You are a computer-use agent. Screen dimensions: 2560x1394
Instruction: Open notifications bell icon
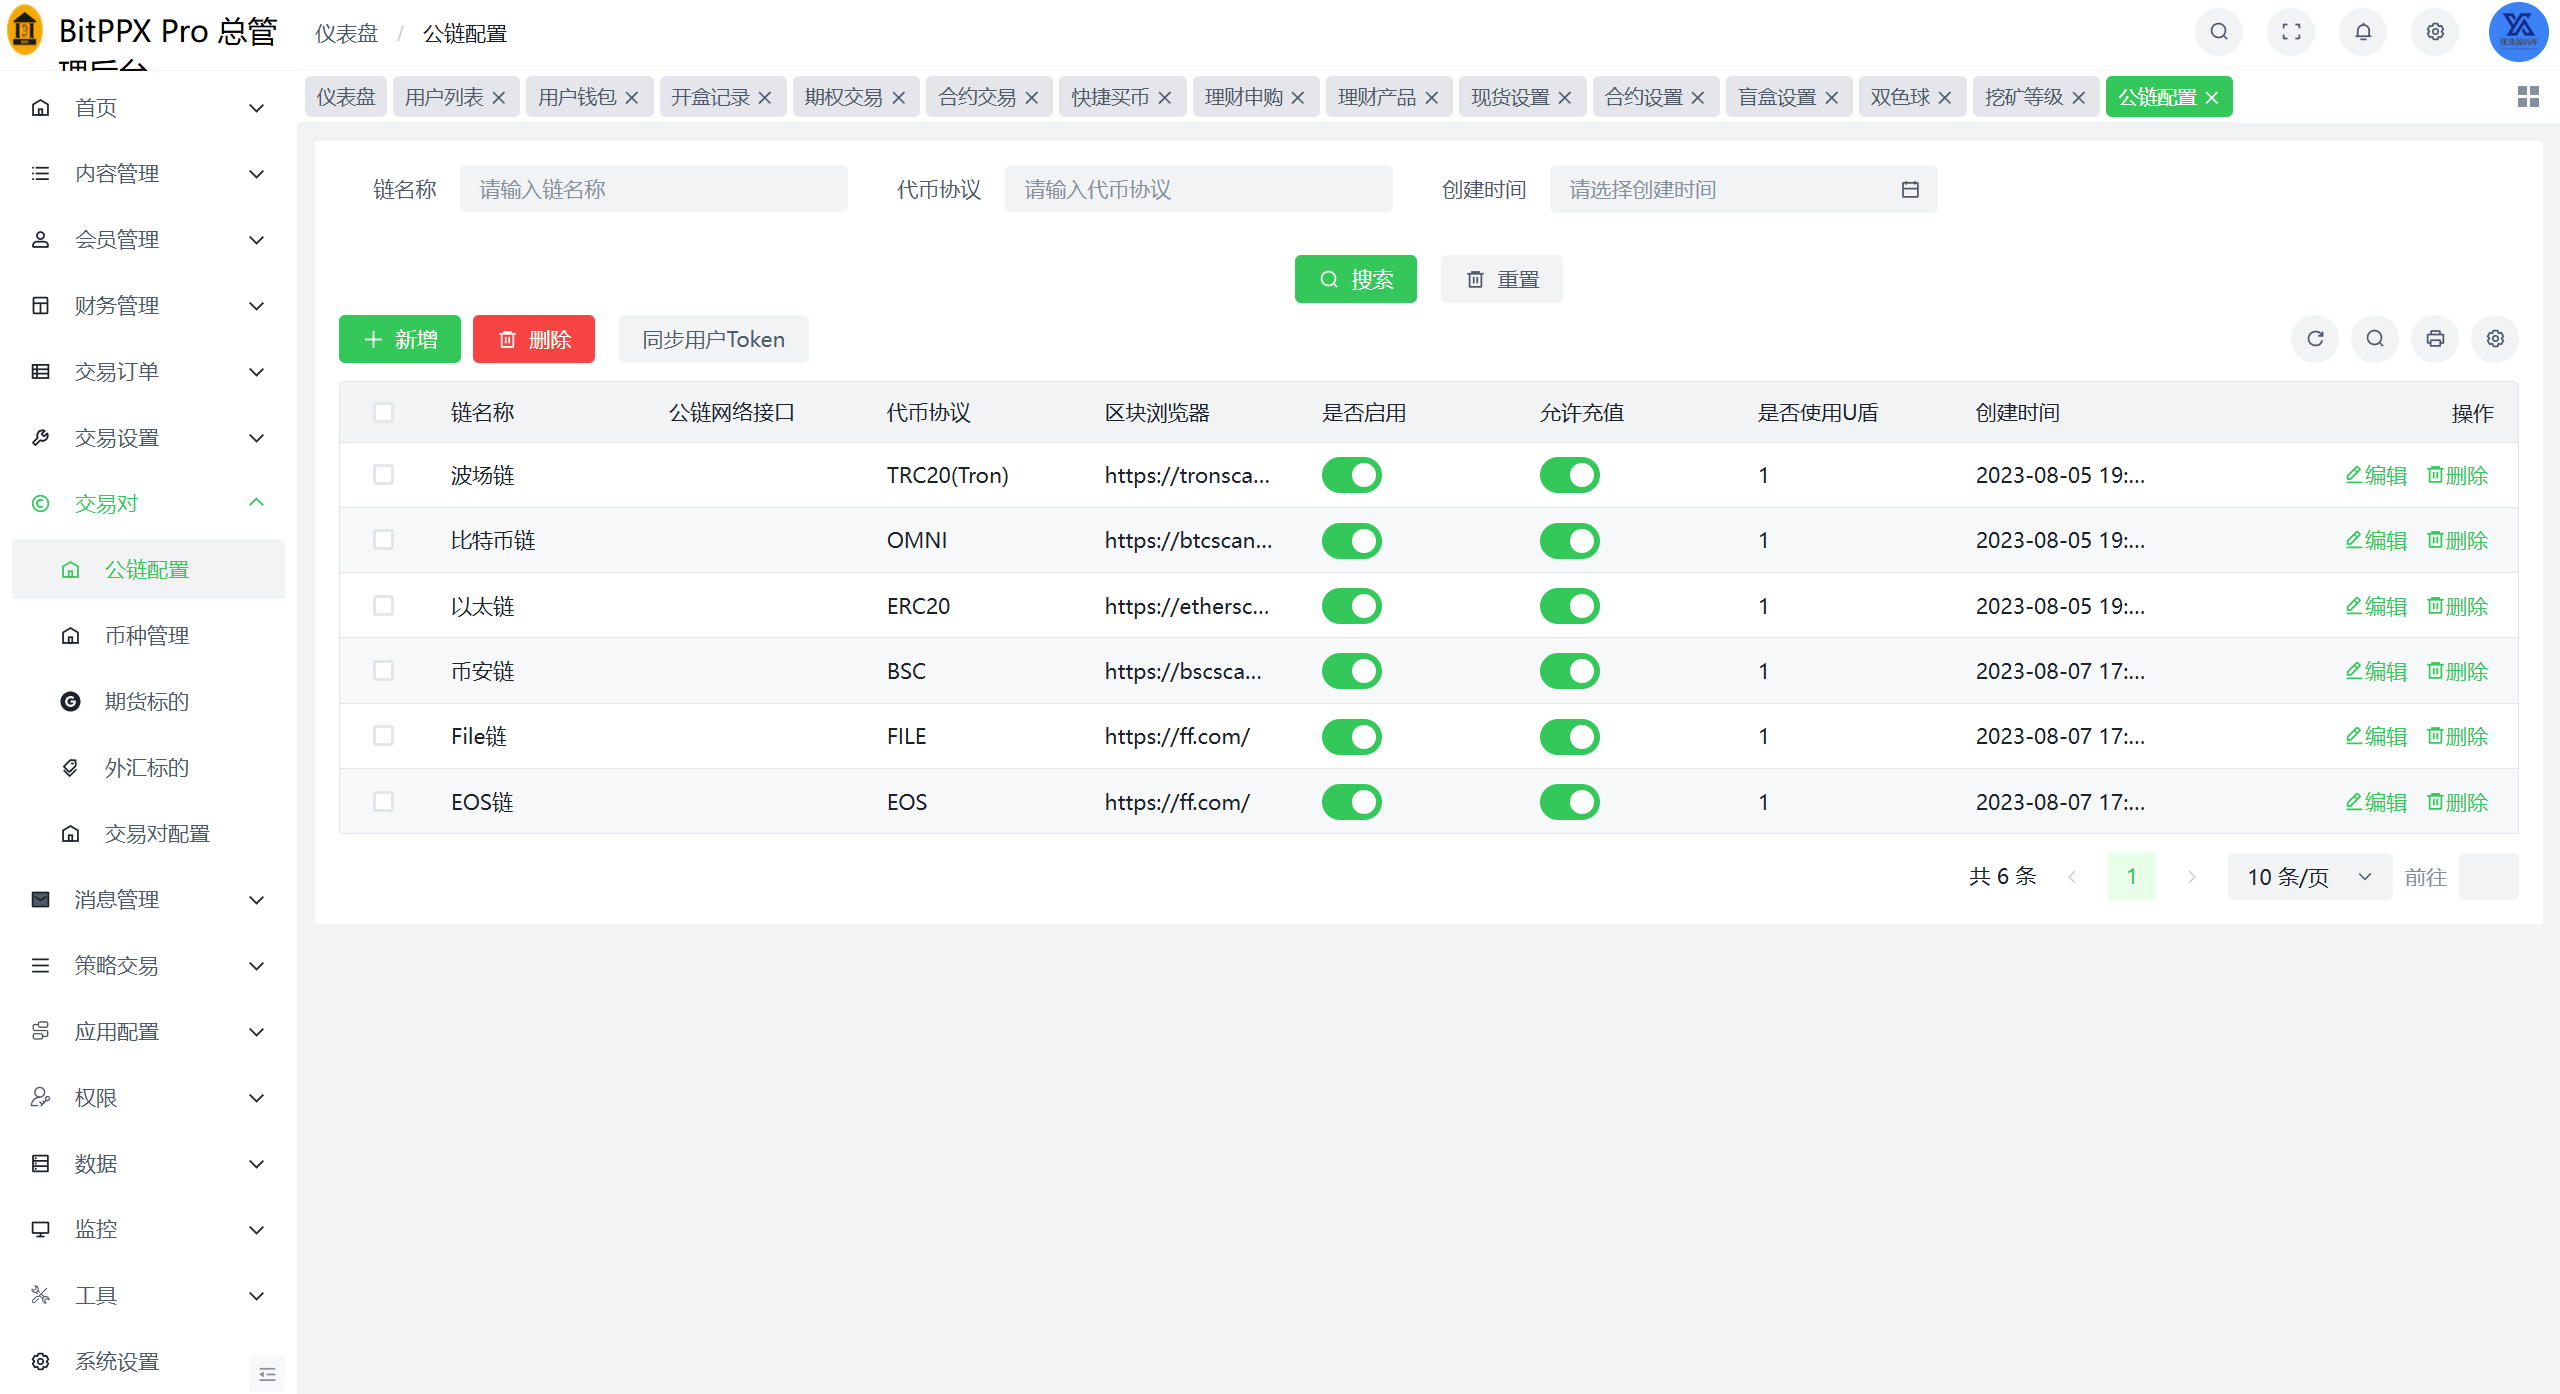click(2362, 32)
